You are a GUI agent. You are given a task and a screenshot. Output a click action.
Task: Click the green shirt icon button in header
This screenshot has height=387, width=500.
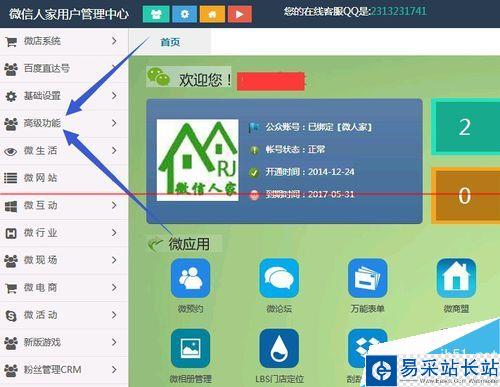tap(156, 14)
